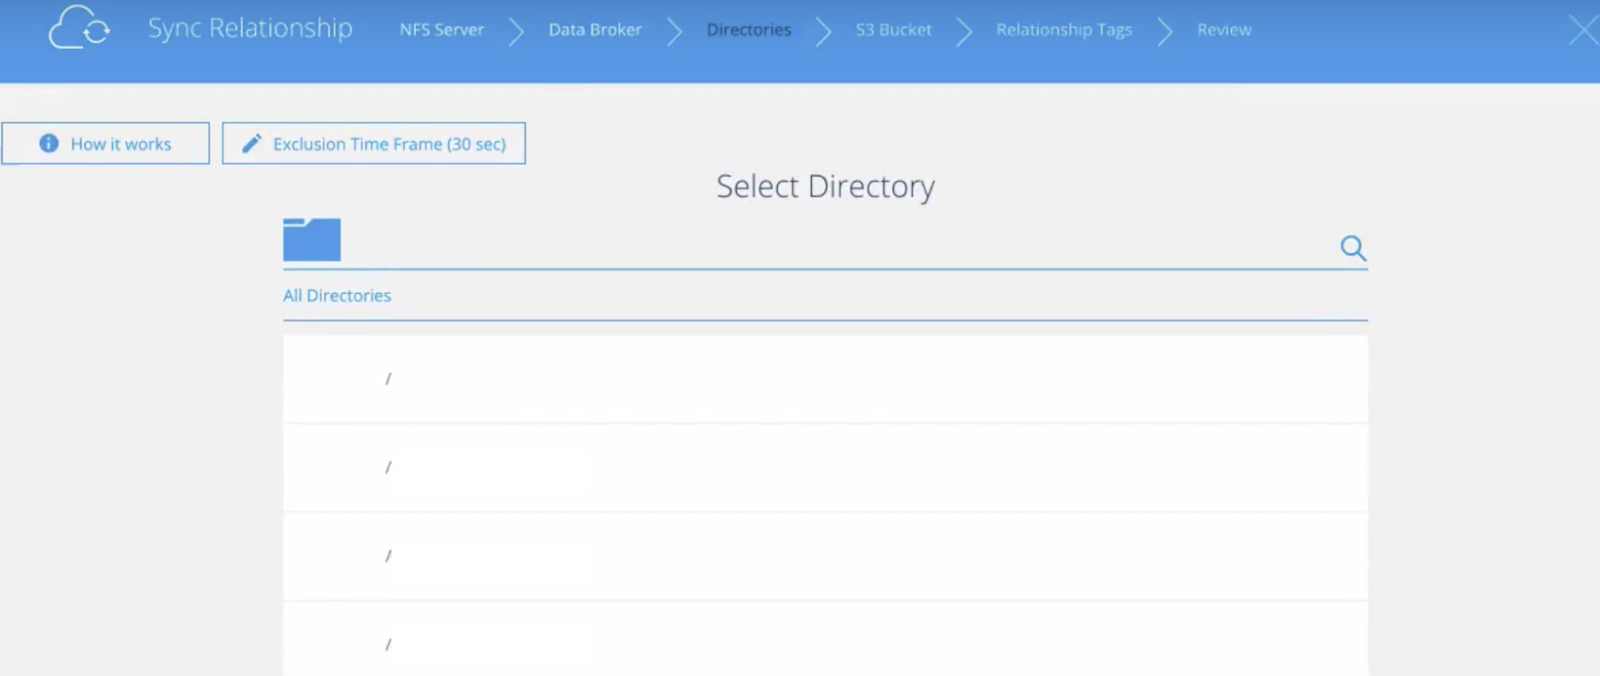Go to the NFS Server step

(442, 30)
